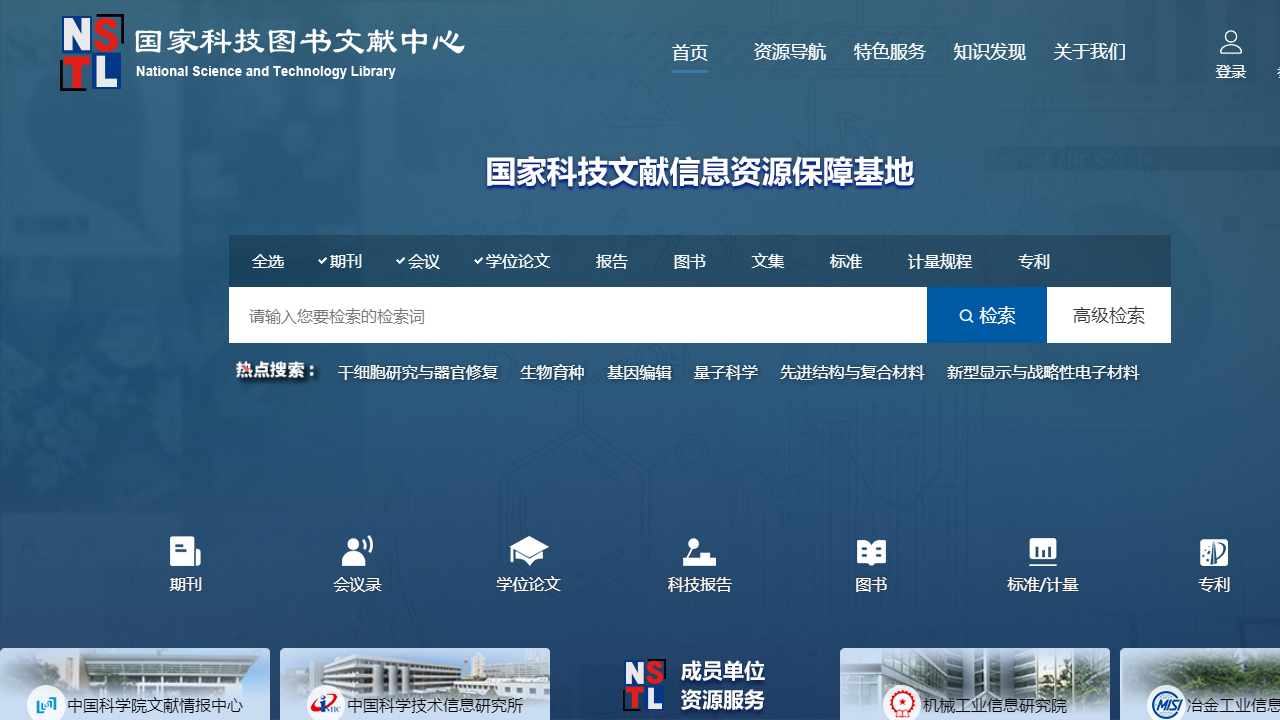
Task: Open the 科技报告 reports icon
Action: click(x=700, y=552)
